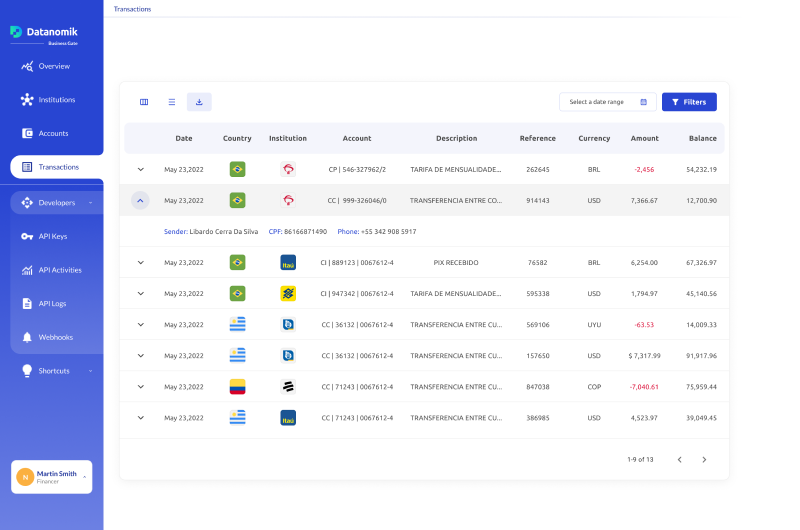This screenshot has width=800, height=530.
Task: Go to Institutions in the sidebar
Action: click(48, 99)
